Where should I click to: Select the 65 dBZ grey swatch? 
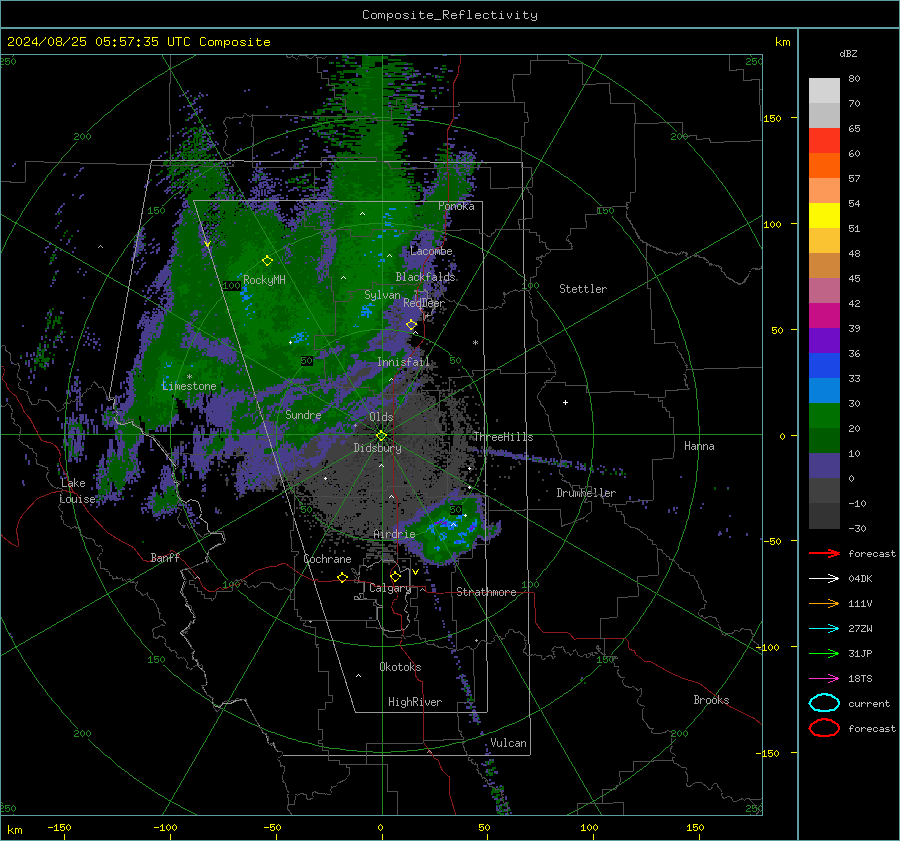[x=824, y=116]
